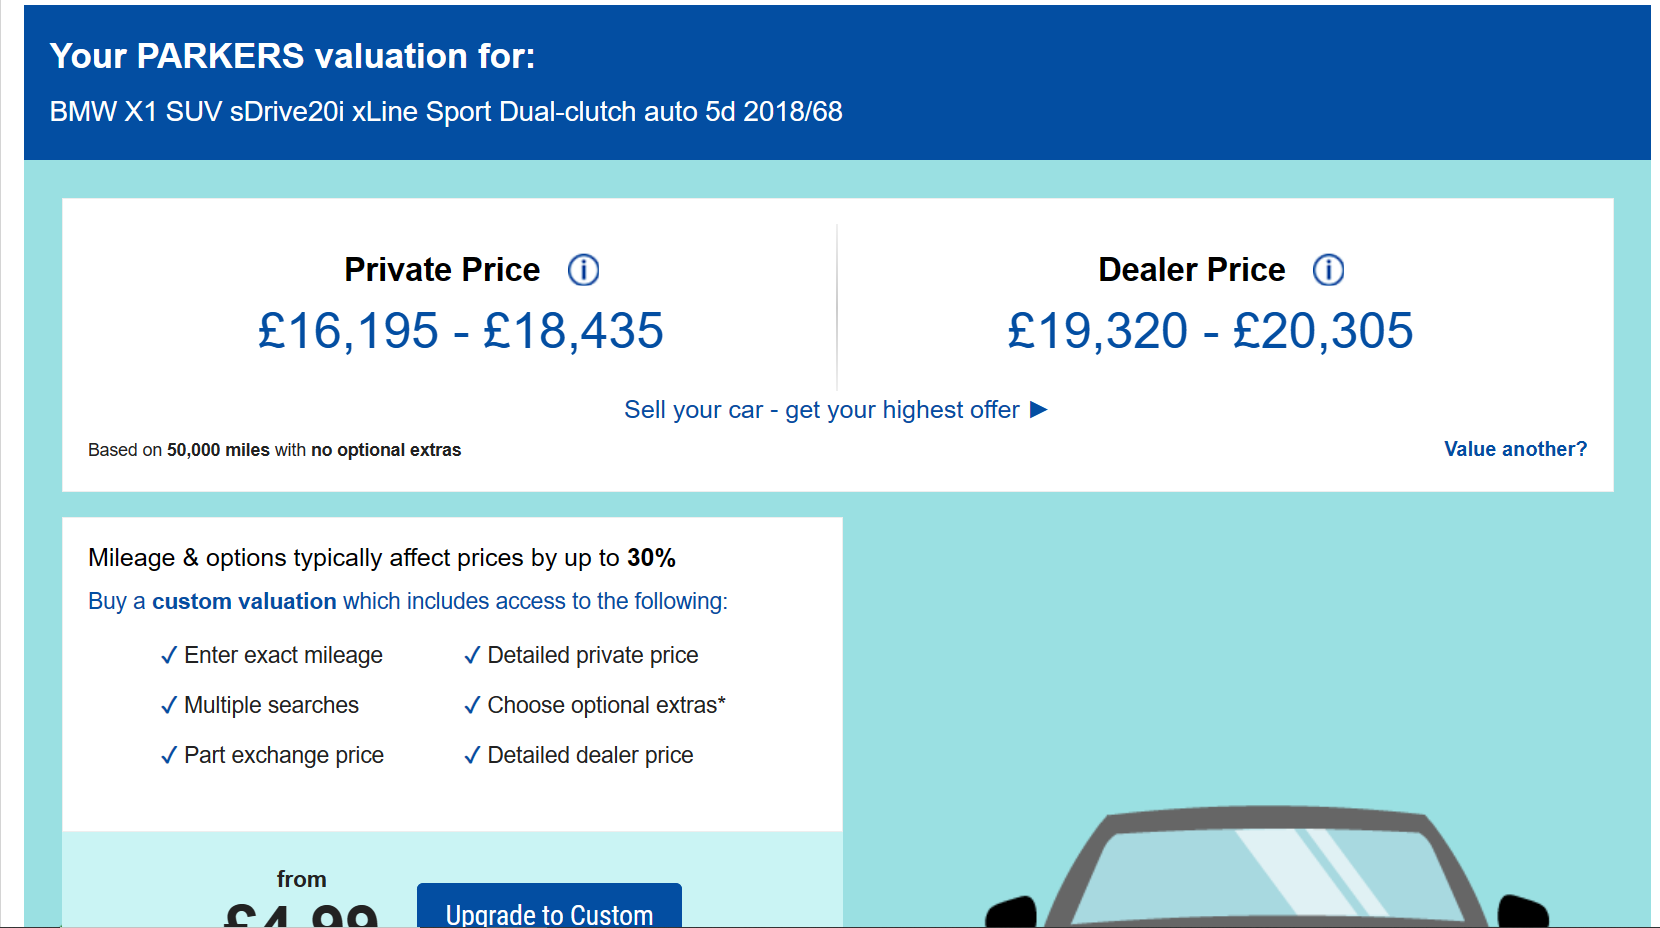
Task: Click the Detailed dealer price checkmark
Action: pyautogui.click(x=472, y=756)
